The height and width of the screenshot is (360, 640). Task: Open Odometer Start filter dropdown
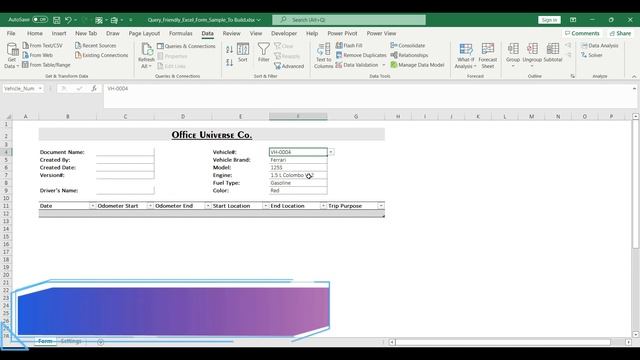(x=150, y=206)
